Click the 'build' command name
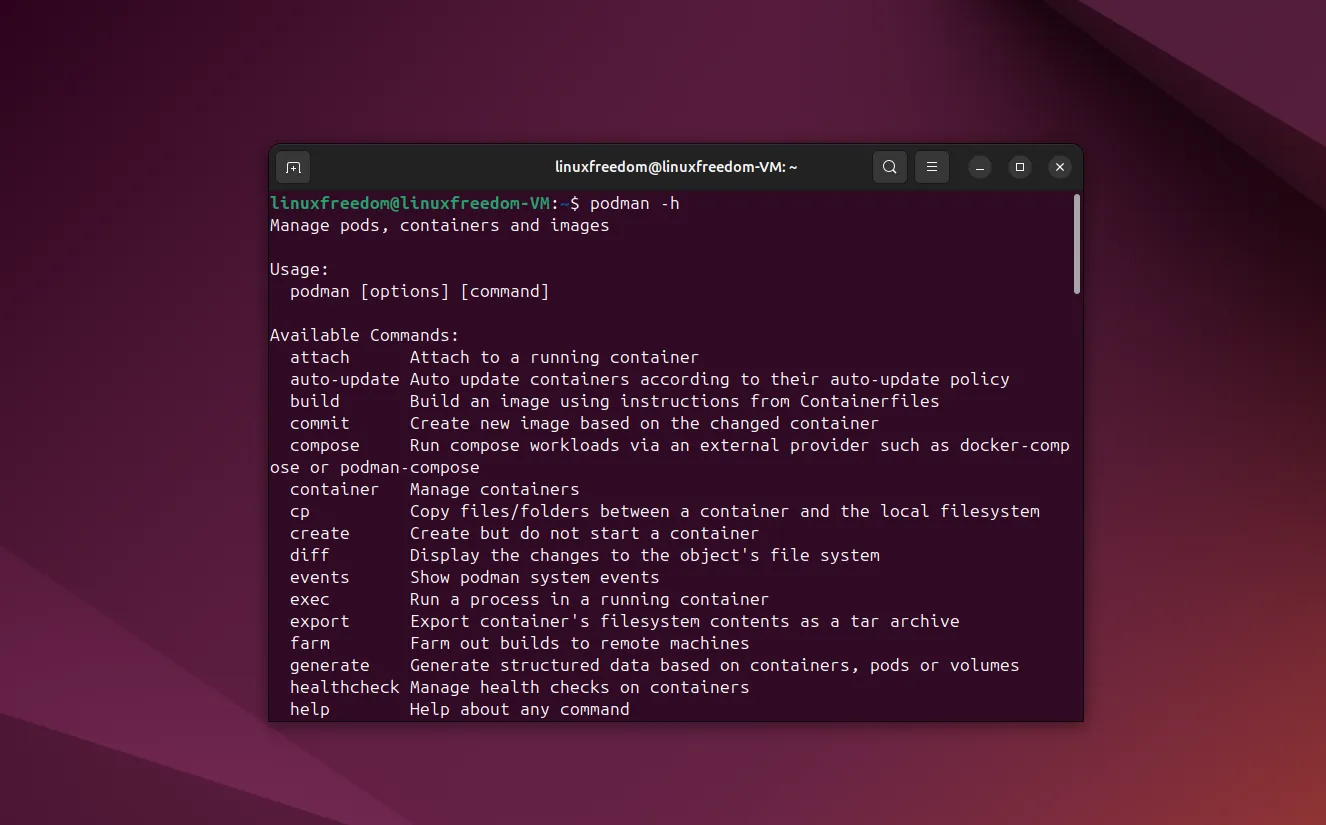The width and height of the screenshot is (1326, 825). 315,401
